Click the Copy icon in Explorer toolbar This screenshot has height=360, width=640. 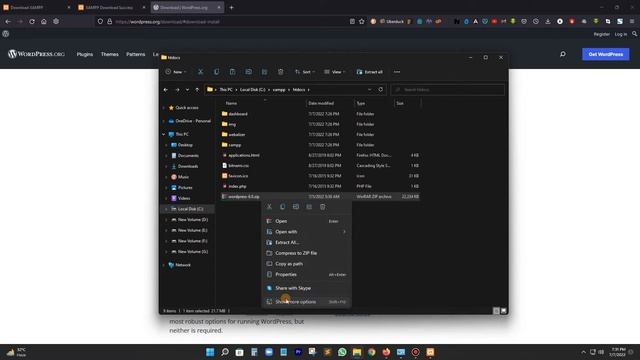(216, 72)
